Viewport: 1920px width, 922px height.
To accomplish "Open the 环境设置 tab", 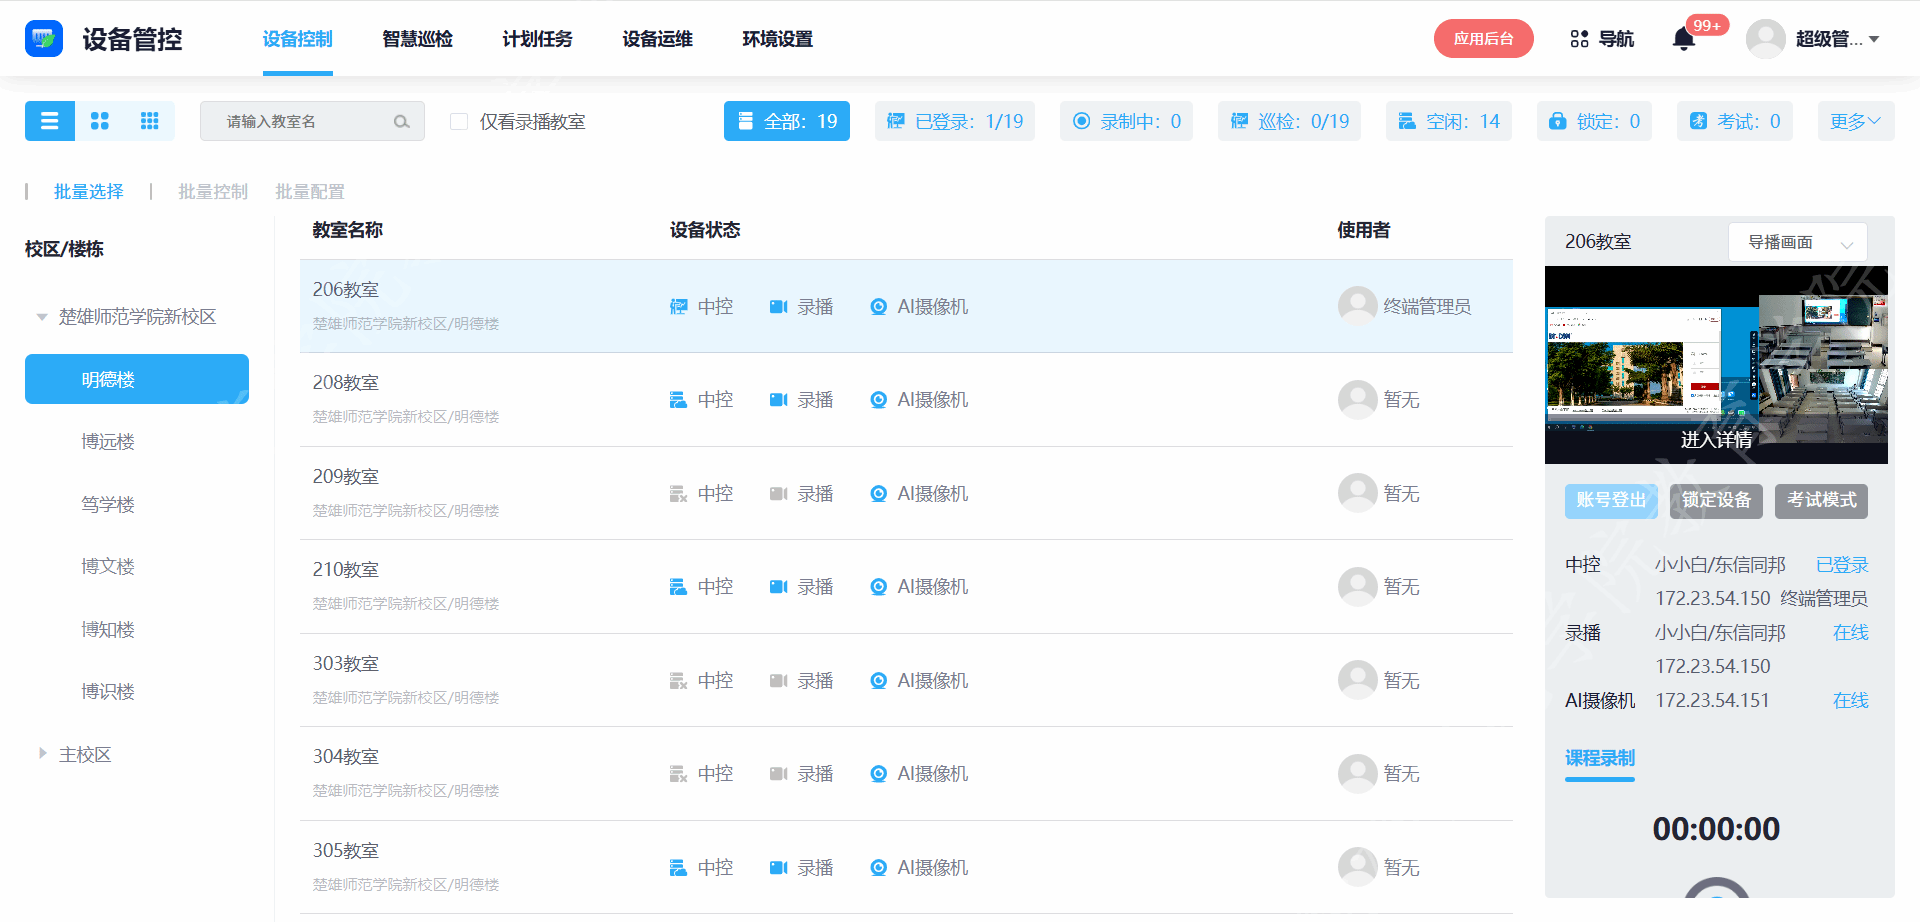I will tap(777, 39).
